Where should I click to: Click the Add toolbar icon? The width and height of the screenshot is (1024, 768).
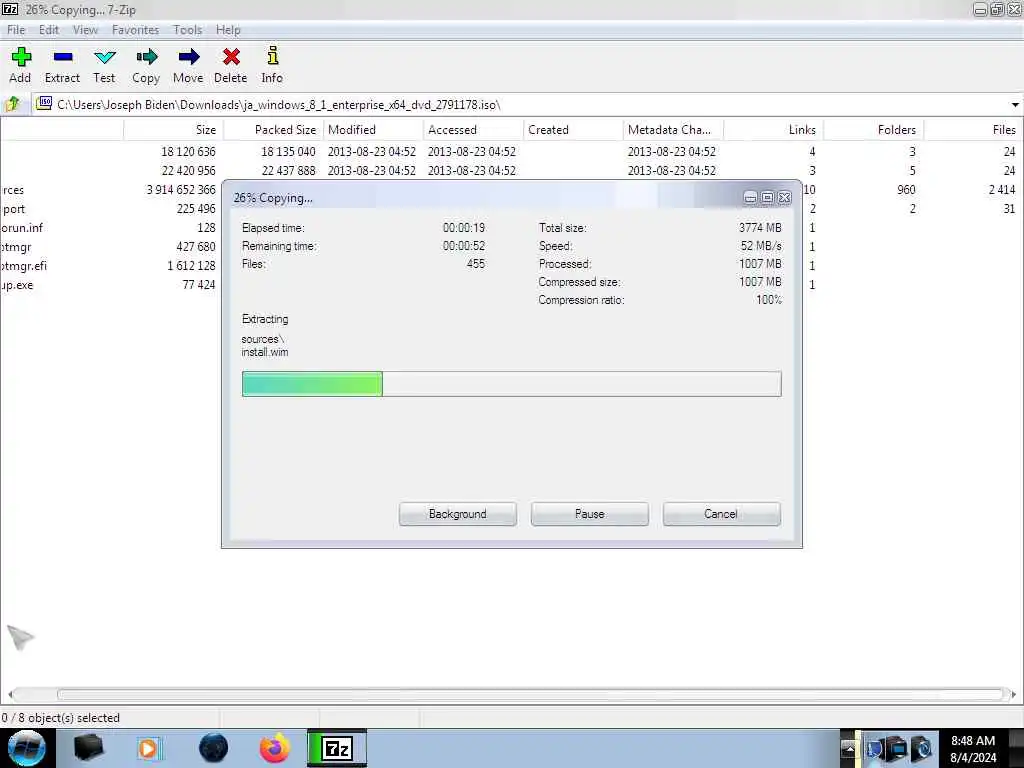tap(20, 65)
